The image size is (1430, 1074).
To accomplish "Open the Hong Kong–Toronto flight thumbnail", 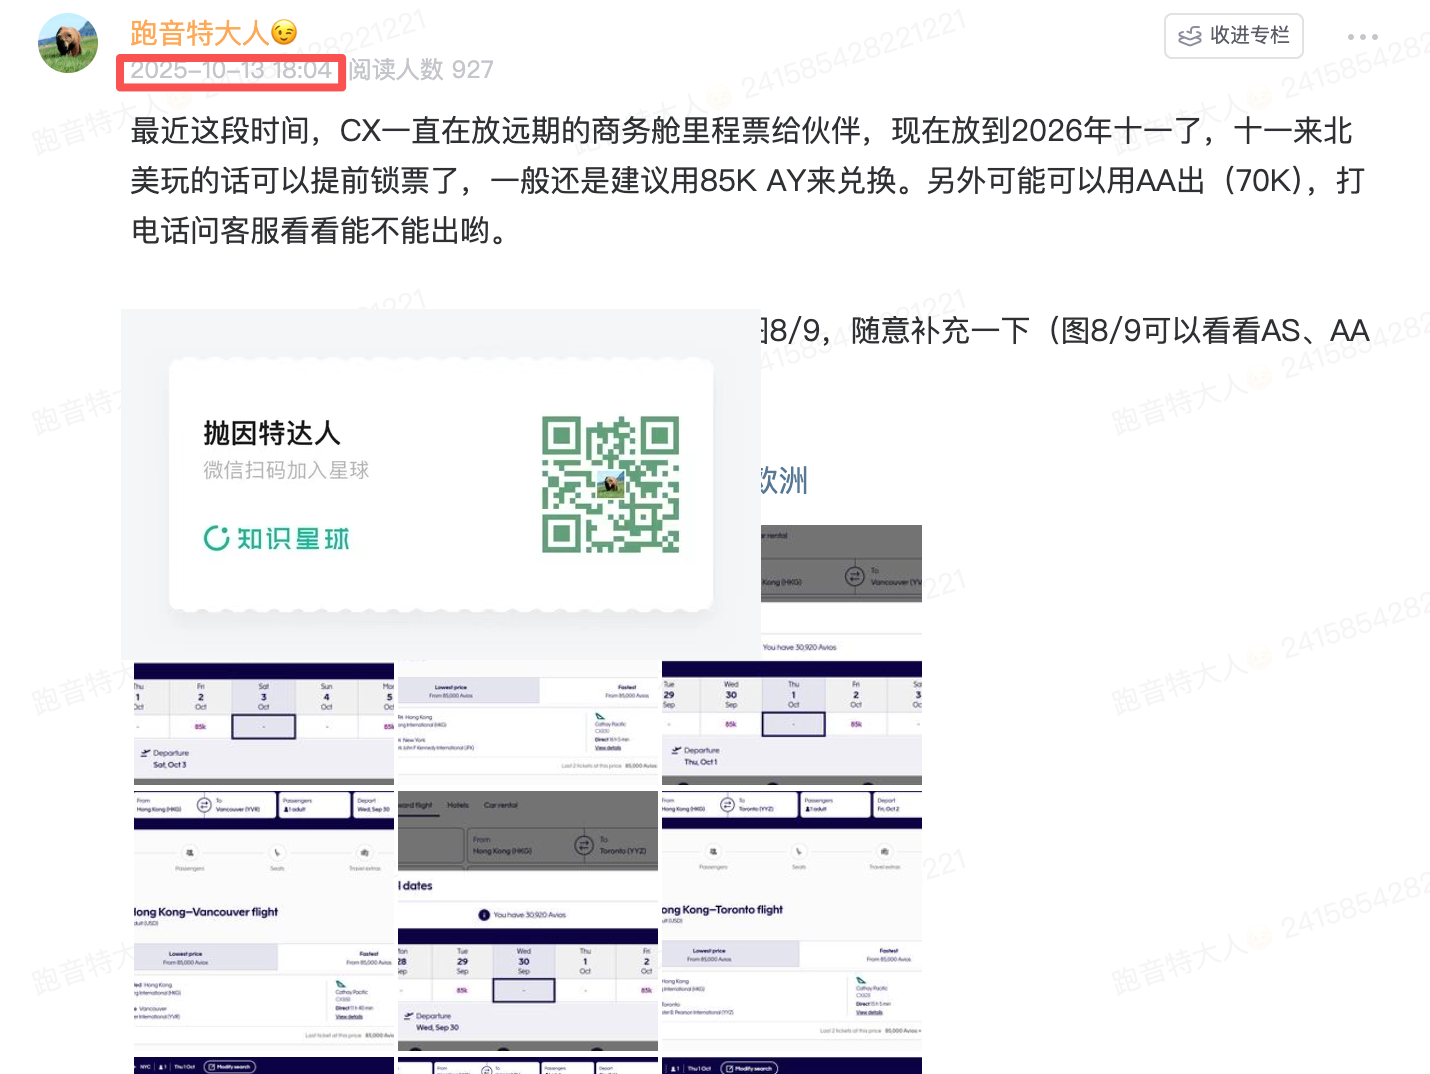I will click(791, 920).
